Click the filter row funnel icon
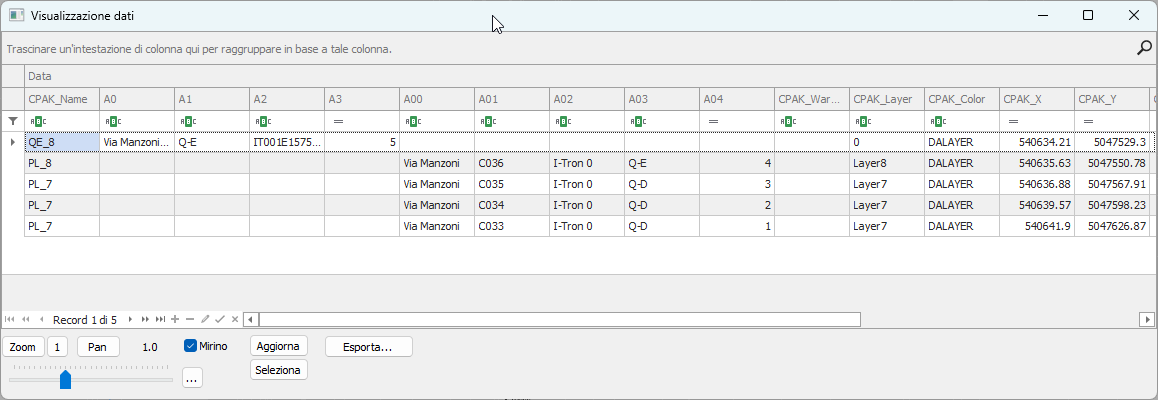 [x=13, y=121]
